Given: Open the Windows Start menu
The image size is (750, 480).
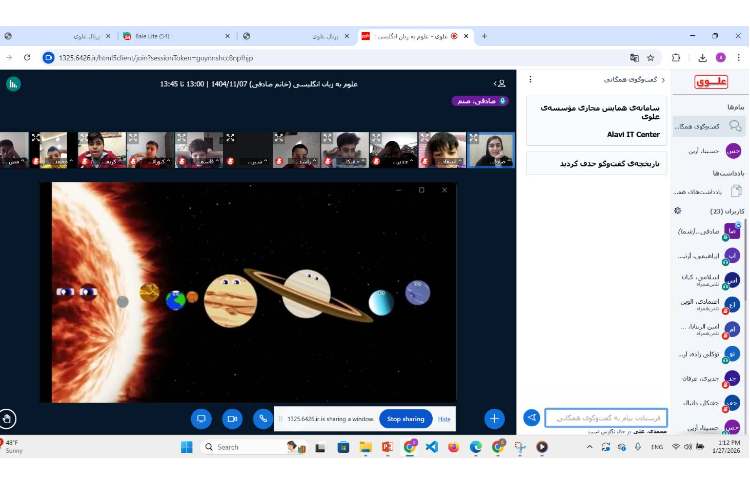Looking at the screenshot, I should pyautogui.click(x=187, y=447).
